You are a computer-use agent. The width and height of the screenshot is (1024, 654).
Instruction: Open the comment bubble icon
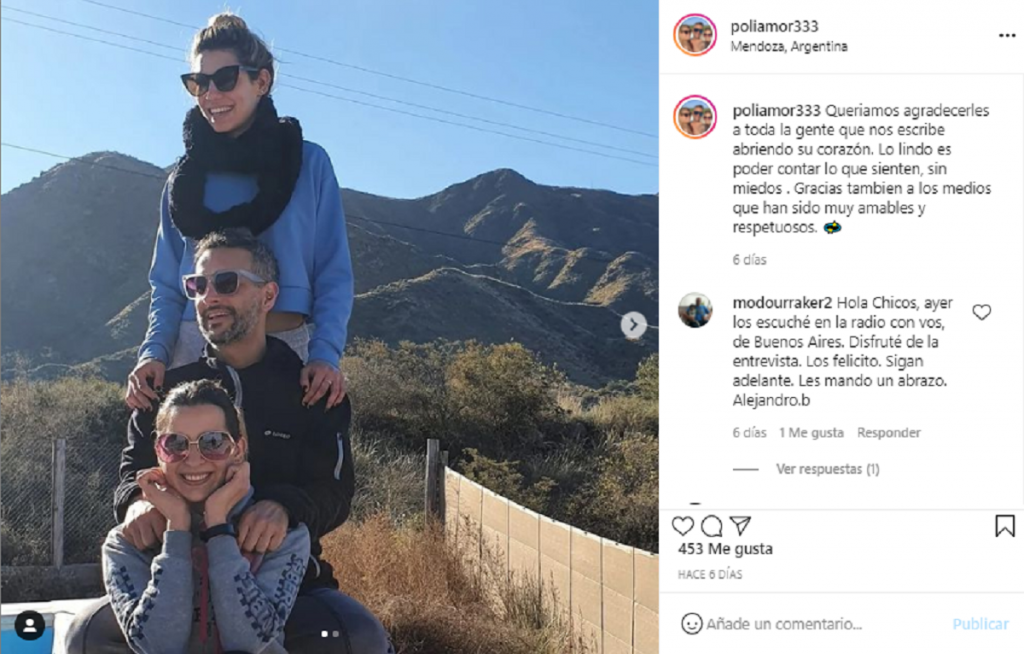[711, 526]
